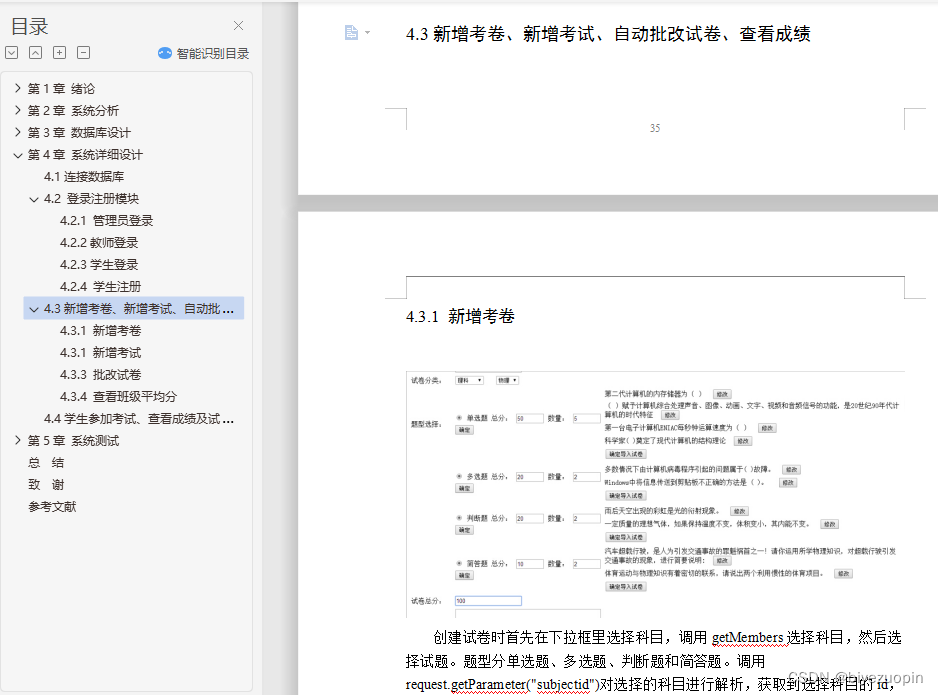The height and width of the screenshot is (695, 938).
Task: Click the minus icon in the 目录 toolbar
Action: point(82,52)
